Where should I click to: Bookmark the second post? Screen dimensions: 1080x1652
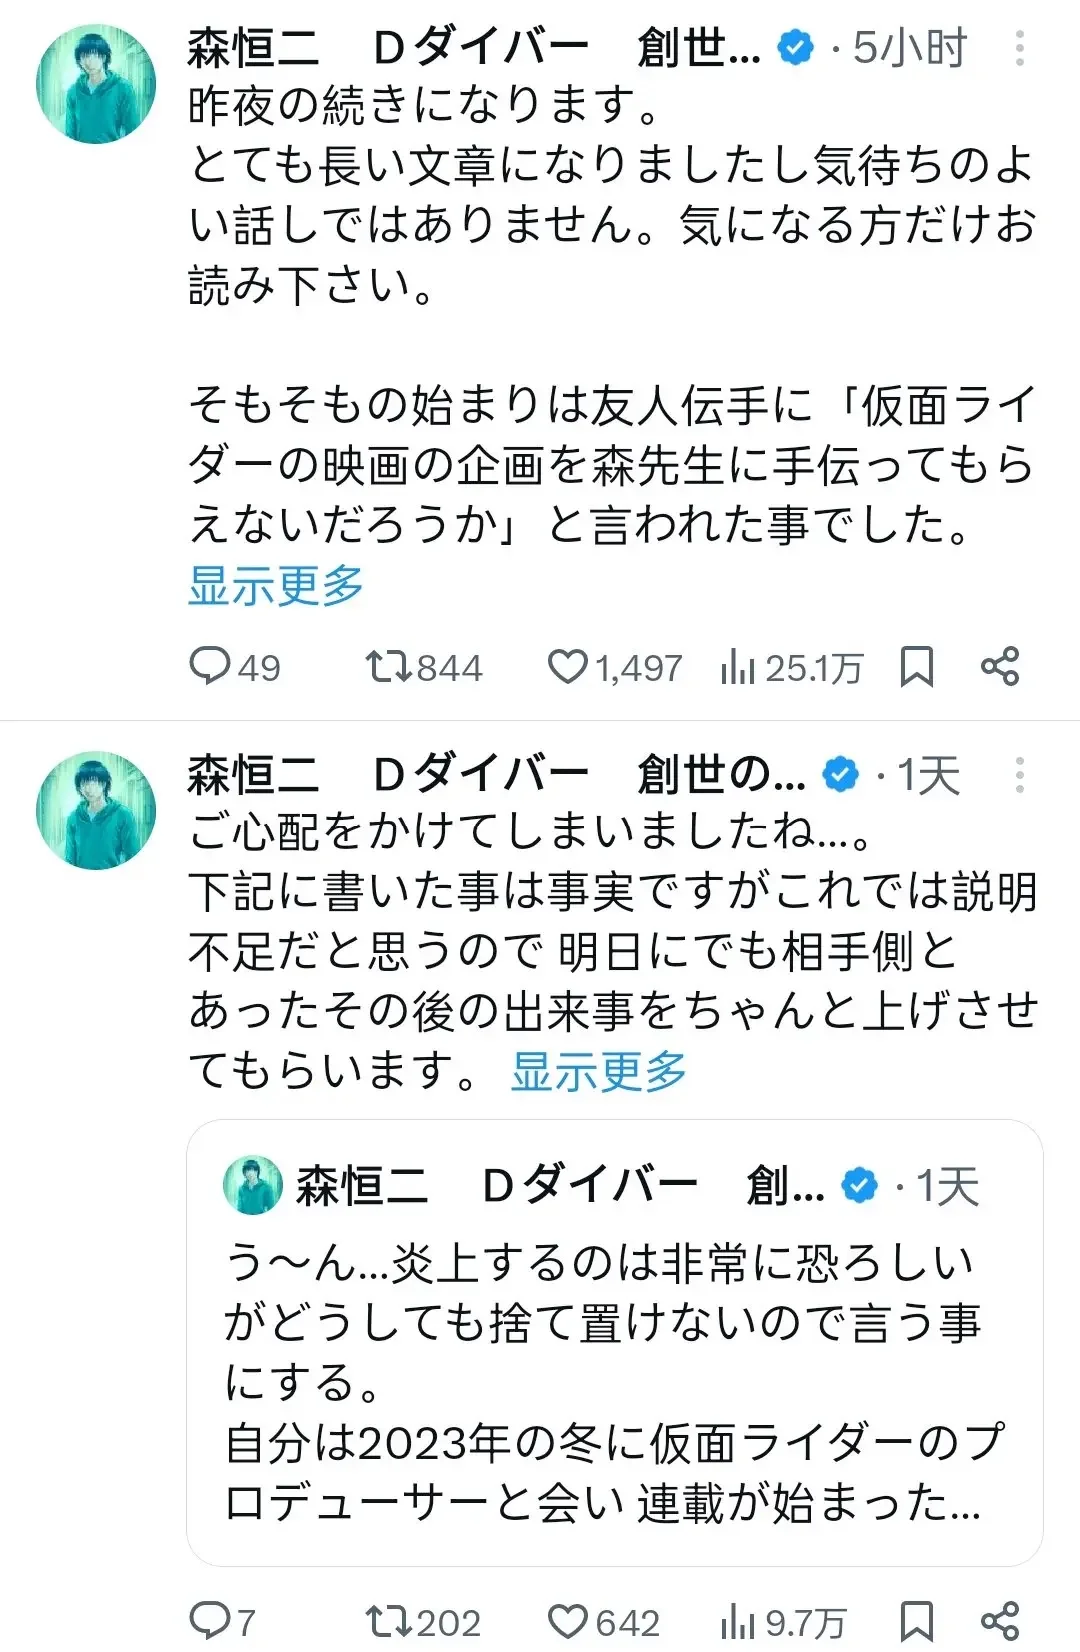pyautogui.click(x=916, y=1620)
